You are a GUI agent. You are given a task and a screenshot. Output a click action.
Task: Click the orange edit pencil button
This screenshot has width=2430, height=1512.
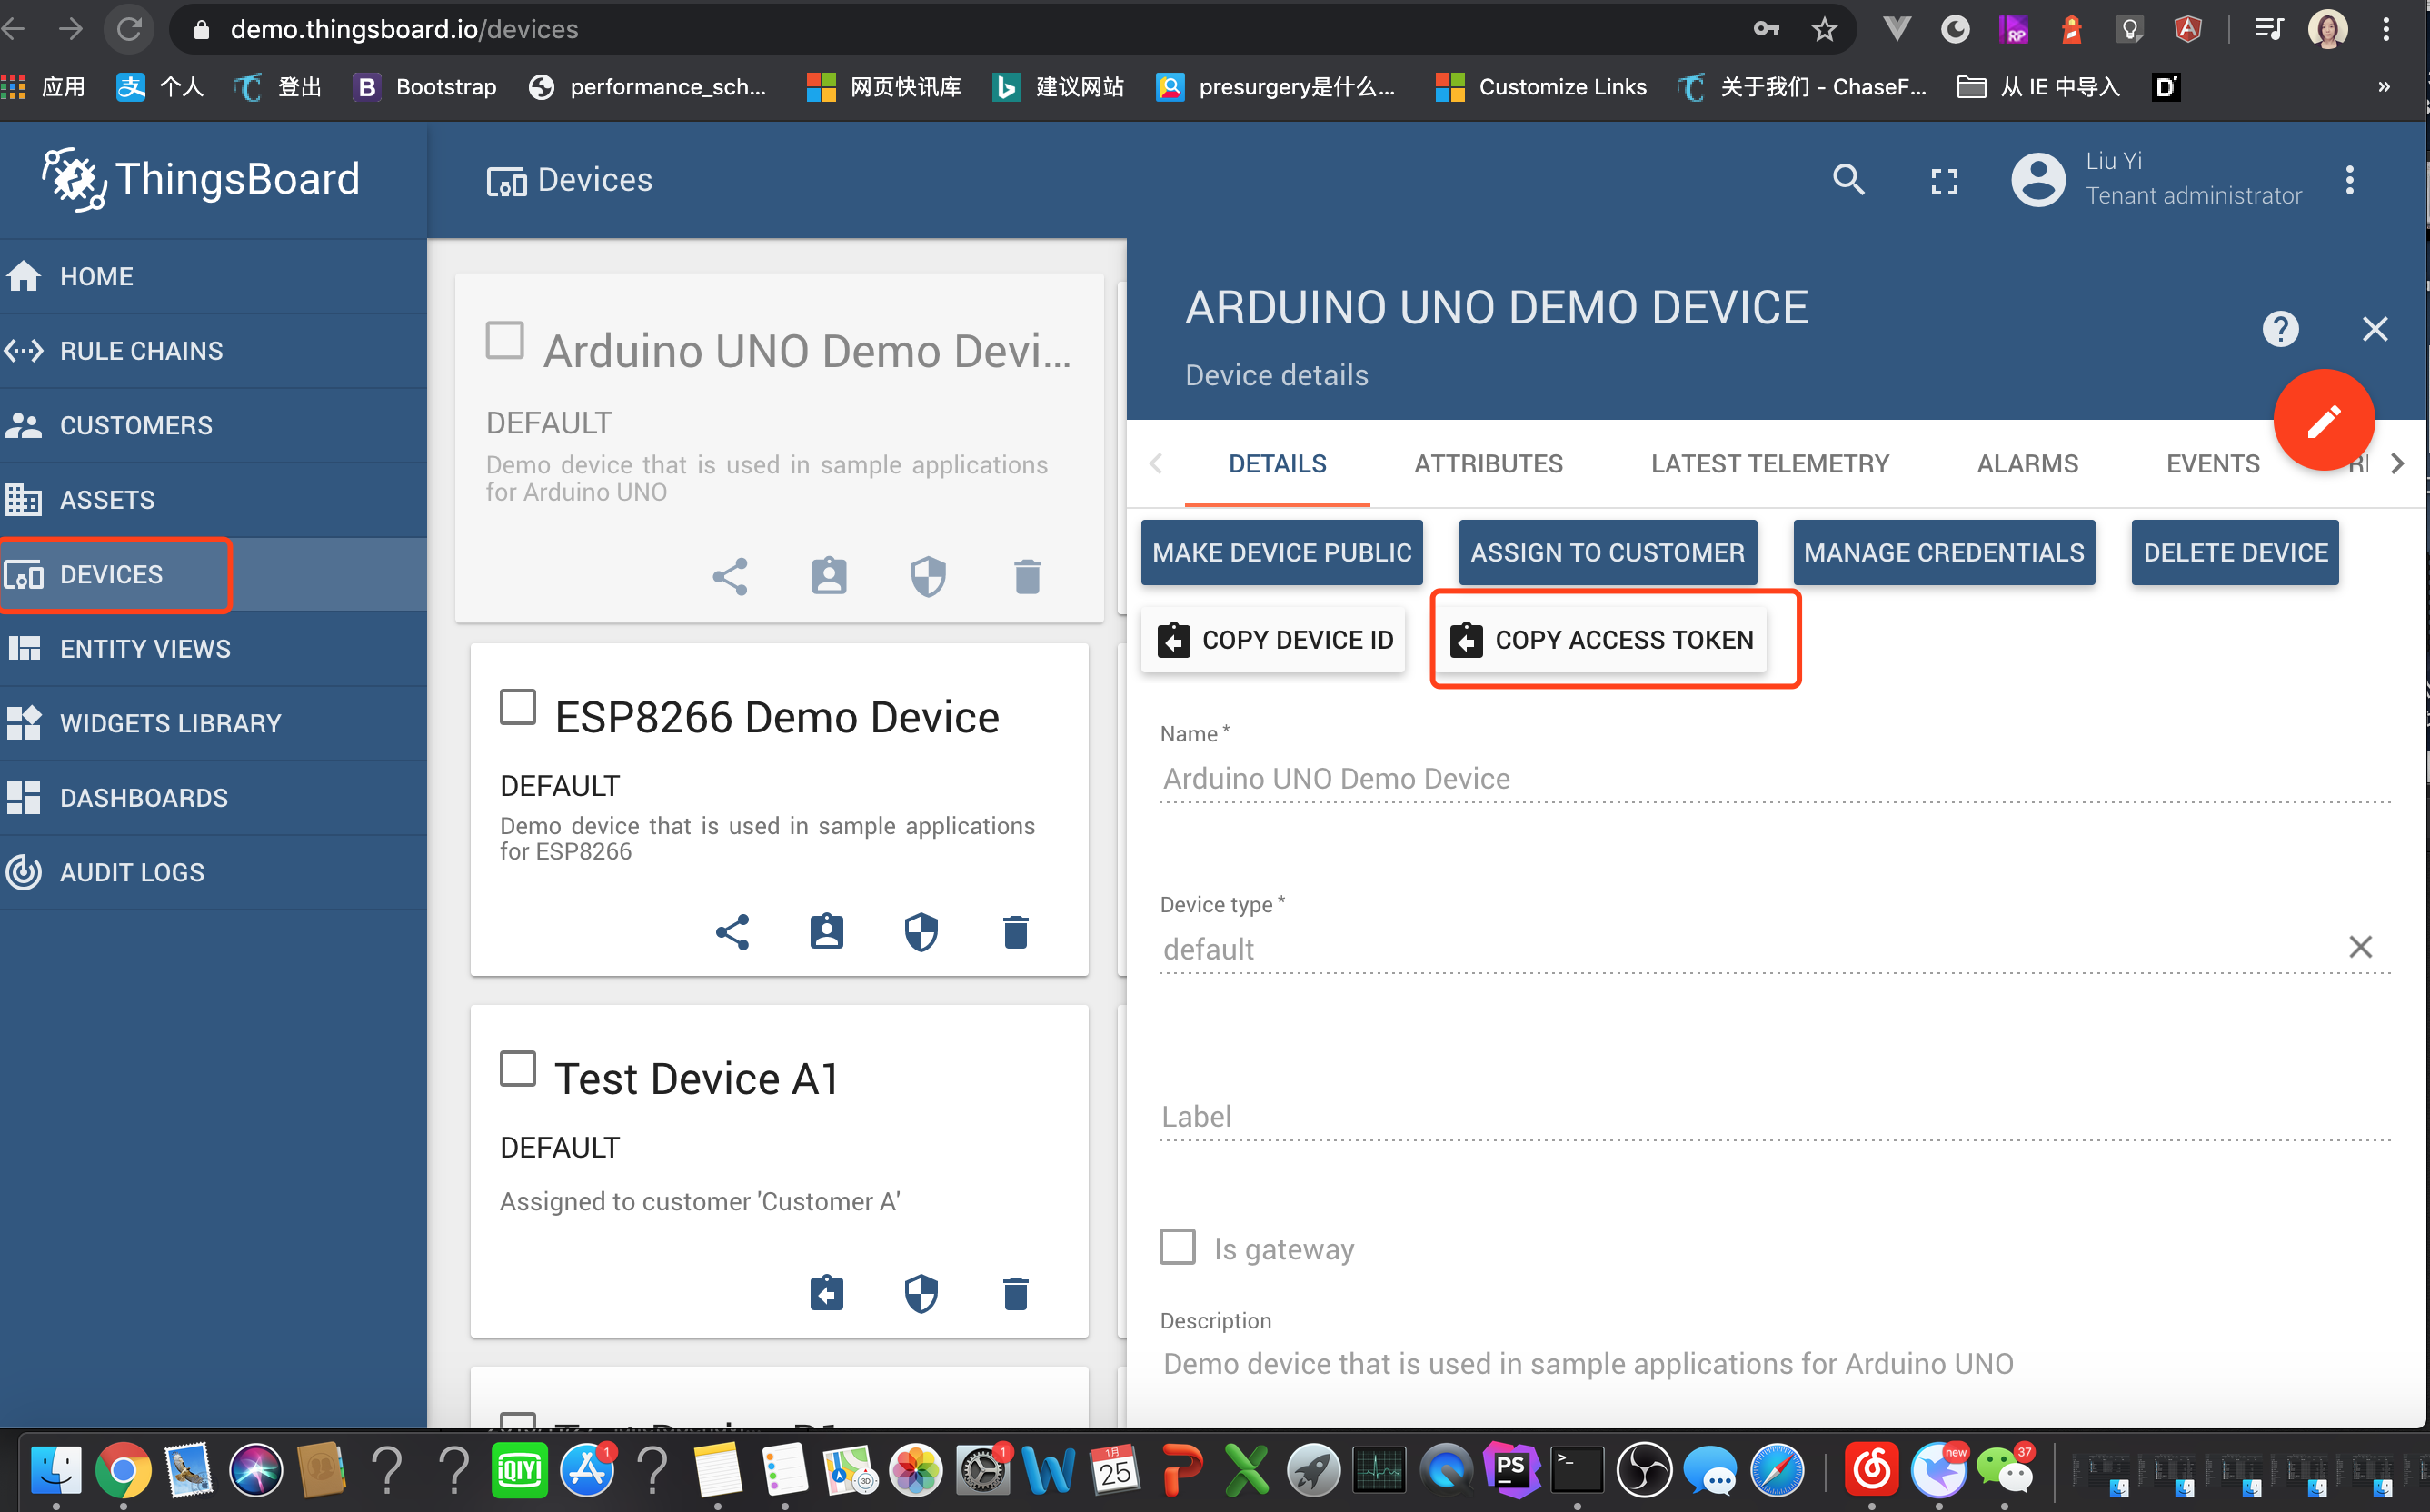pyautogui.click(x=2324, y=420)
